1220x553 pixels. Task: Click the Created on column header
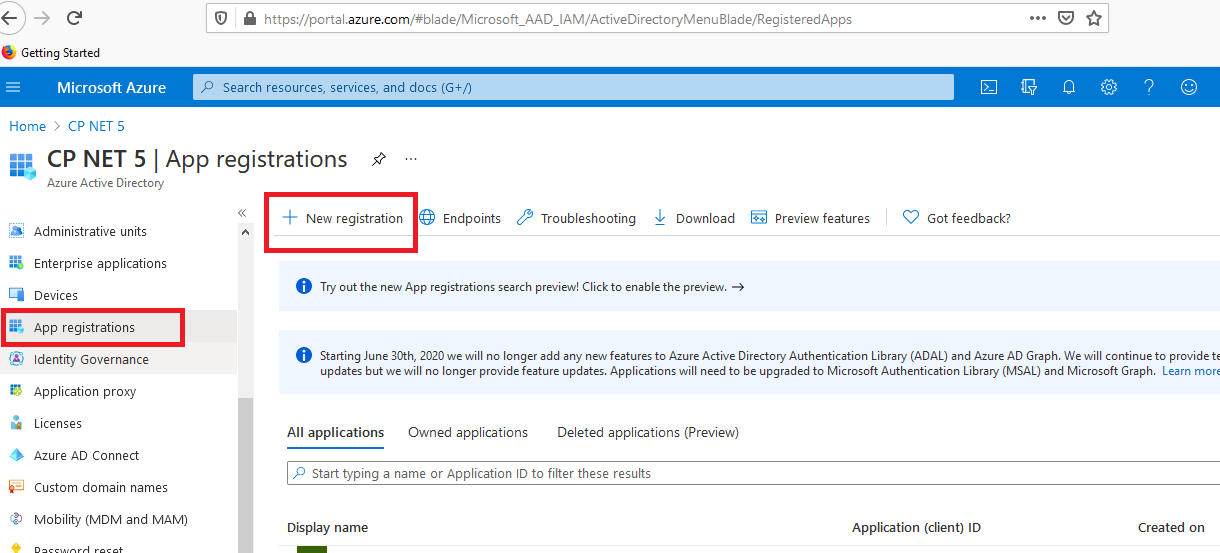tap(1171, 527)
